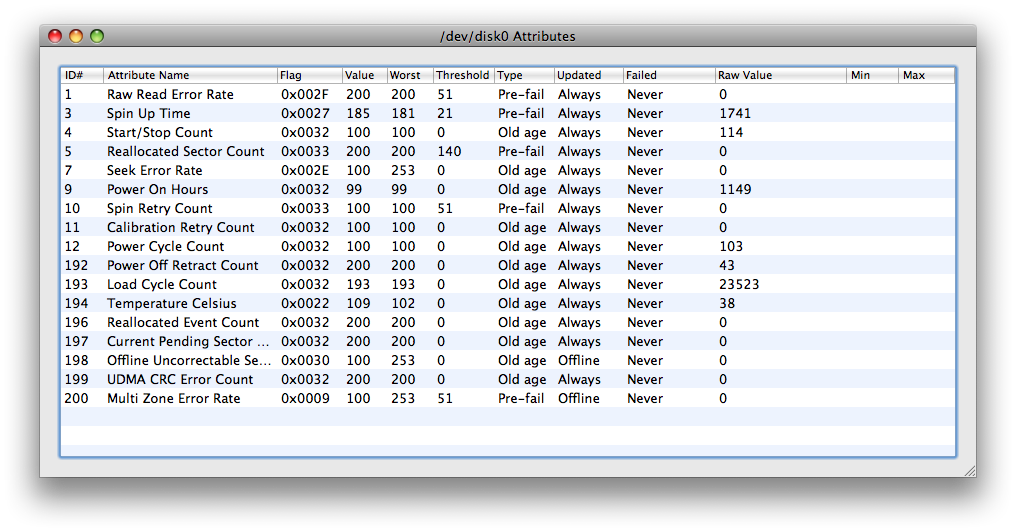The image size is (1016, 532).
Task: Select the Seek Error Rate row
Action: pyautogui.click(x=508, y=170)
